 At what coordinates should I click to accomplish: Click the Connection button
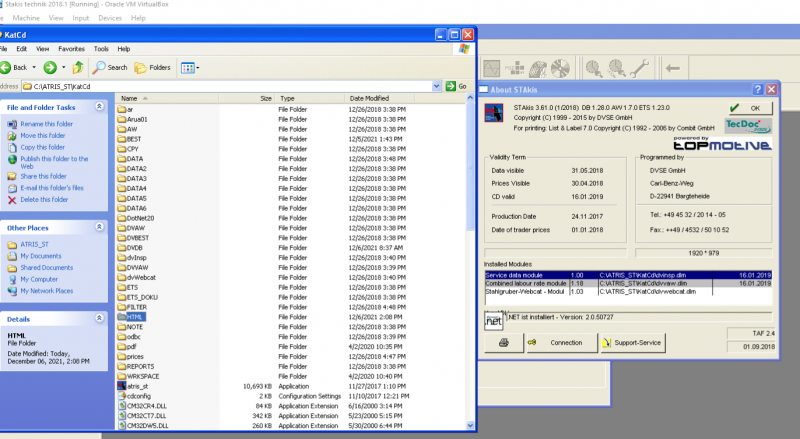coord(561,343)
